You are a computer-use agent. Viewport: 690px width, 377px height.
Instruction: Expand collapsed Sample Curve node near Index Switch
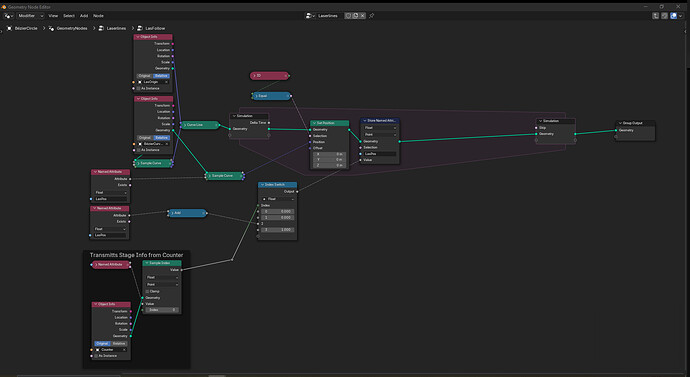(x=209, y=176)
